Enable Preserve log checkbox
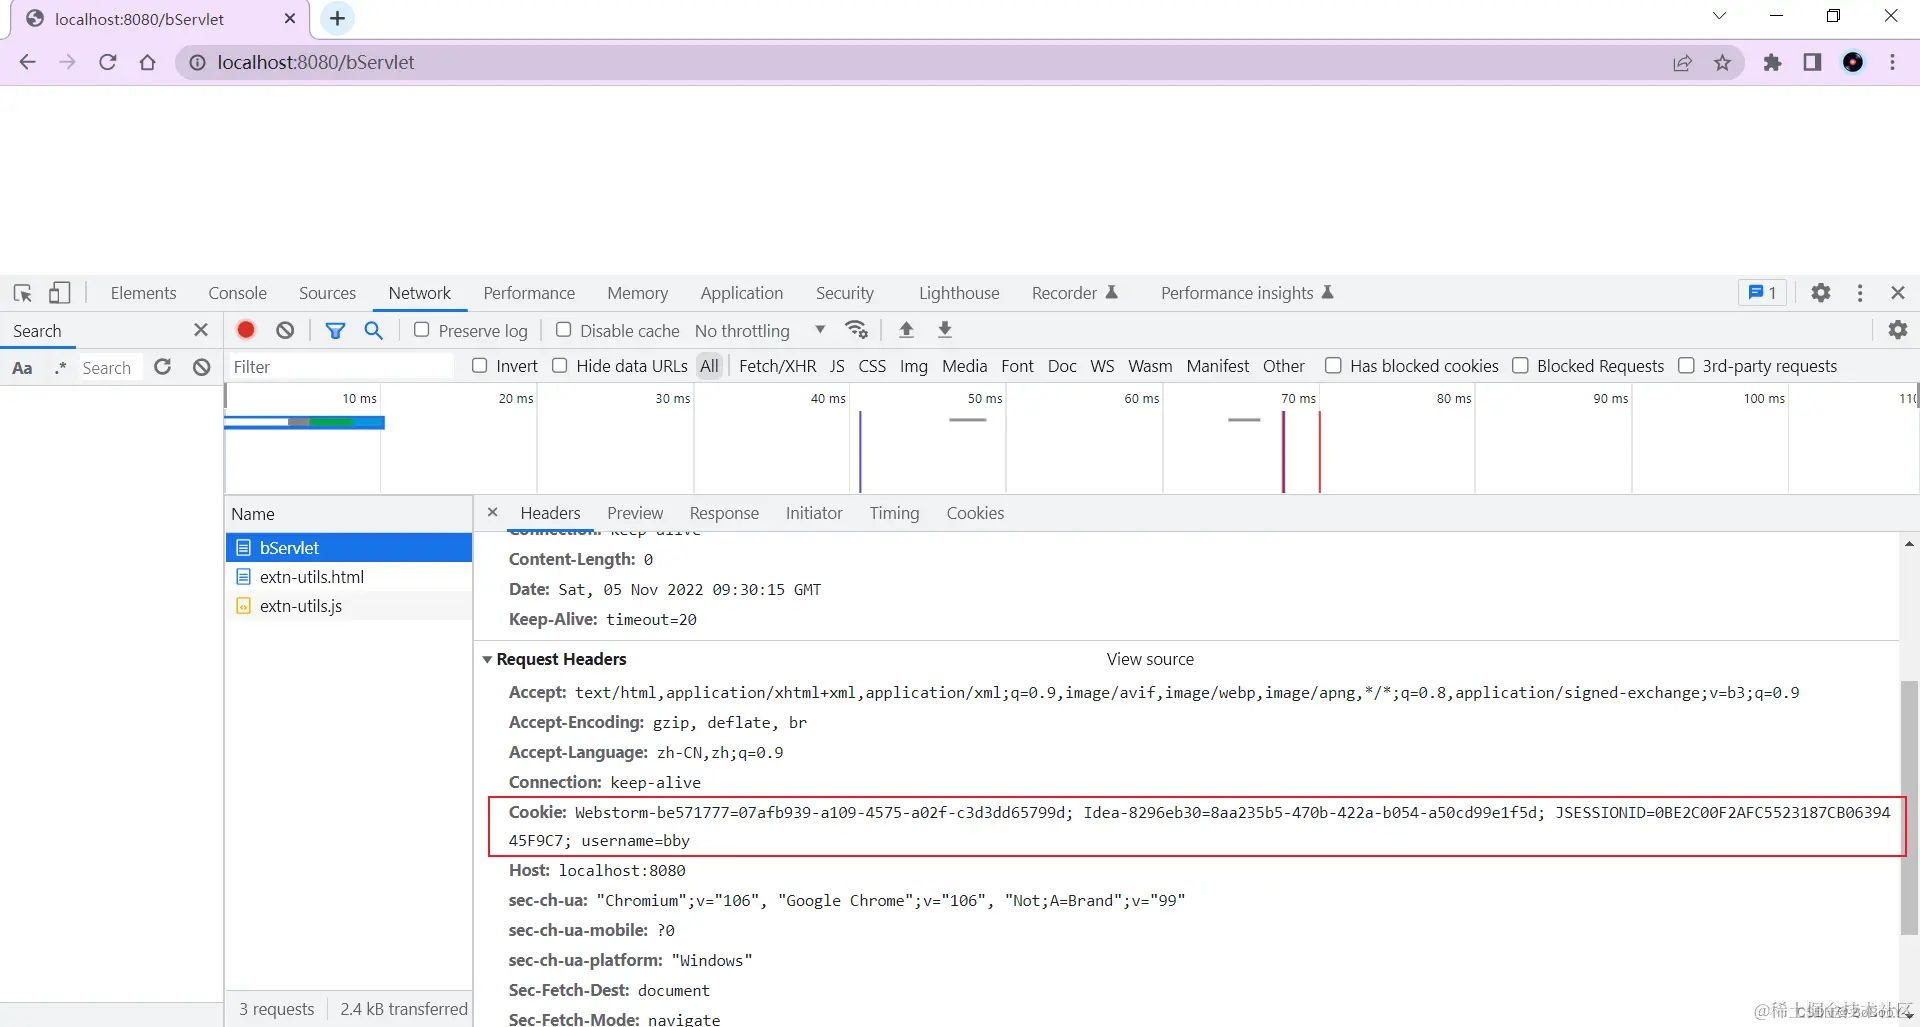The image size is (1920, 1027). 422,330
